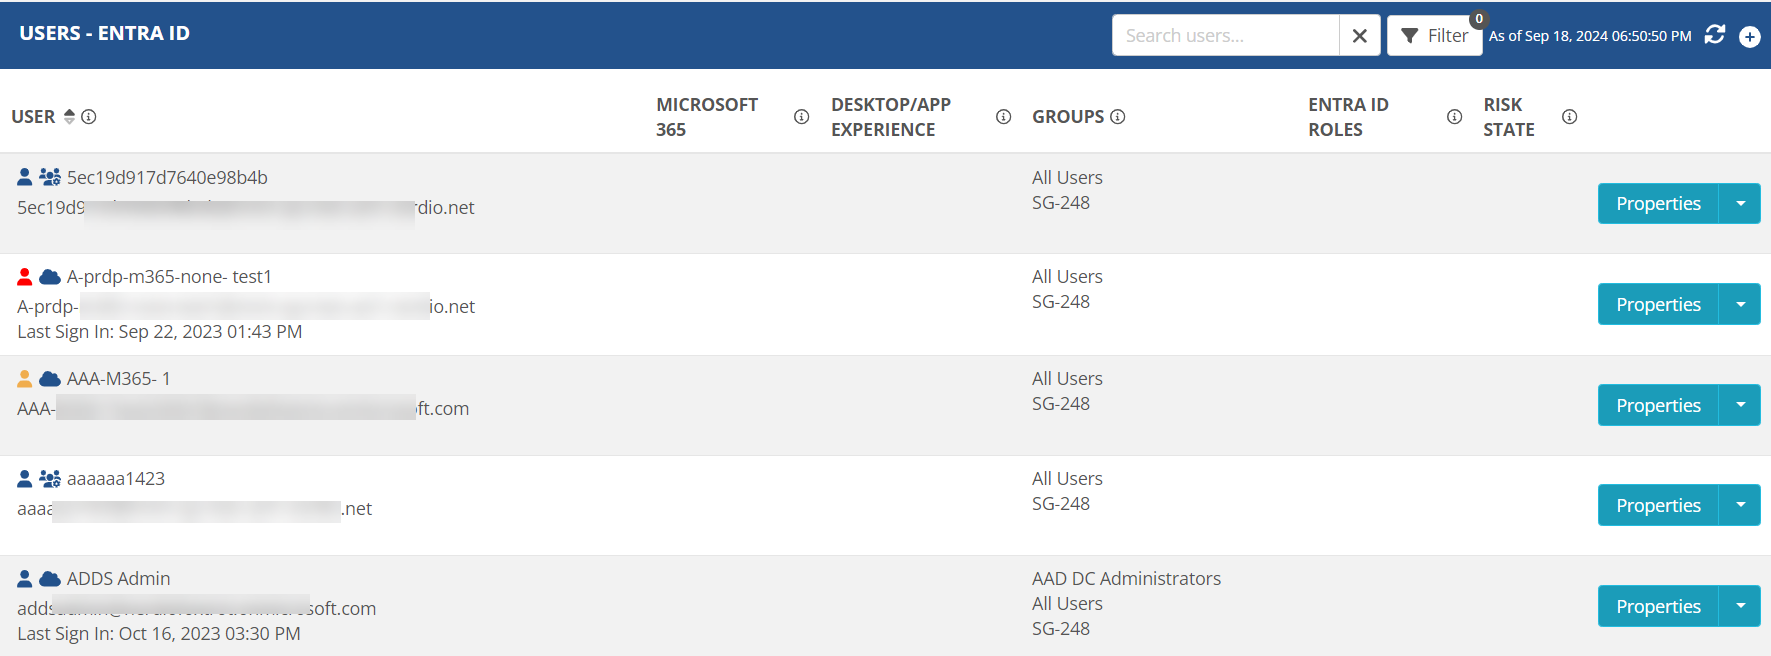The height and width of the screenshot is (656, 1771).
Task: Show info for the Desktop/App Experience column
Action: pos(1003,117)
